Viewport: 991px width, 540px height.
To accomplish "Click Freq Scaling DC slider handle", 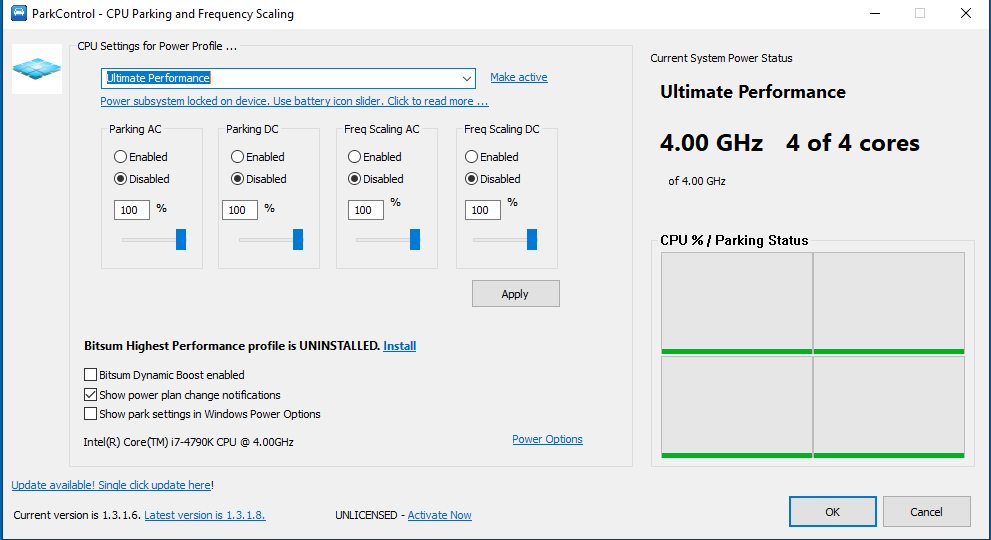I will pos(532,240).
